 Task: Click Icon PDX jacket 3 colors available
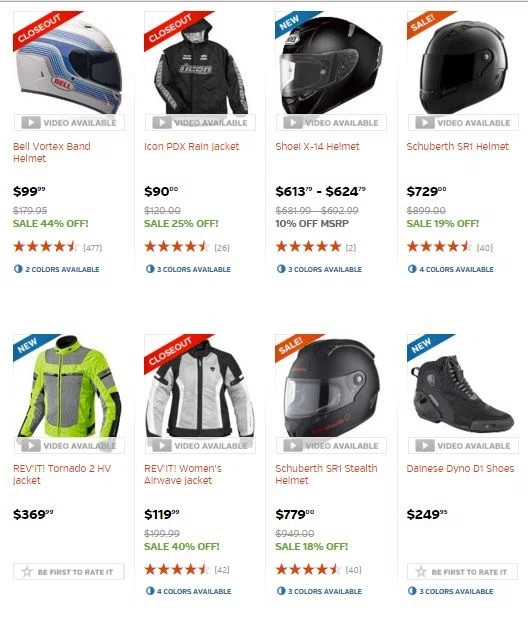188,269
